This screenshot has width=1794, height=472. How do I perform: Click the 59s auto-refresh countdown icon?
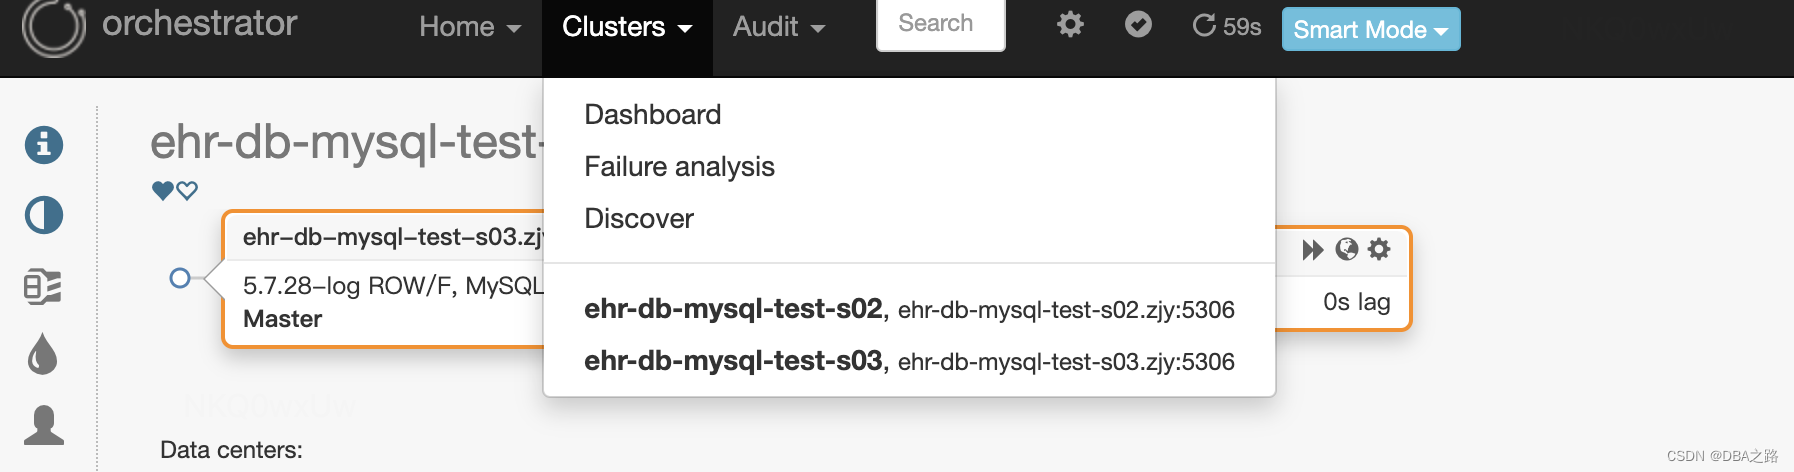[x=1204, y=26]
